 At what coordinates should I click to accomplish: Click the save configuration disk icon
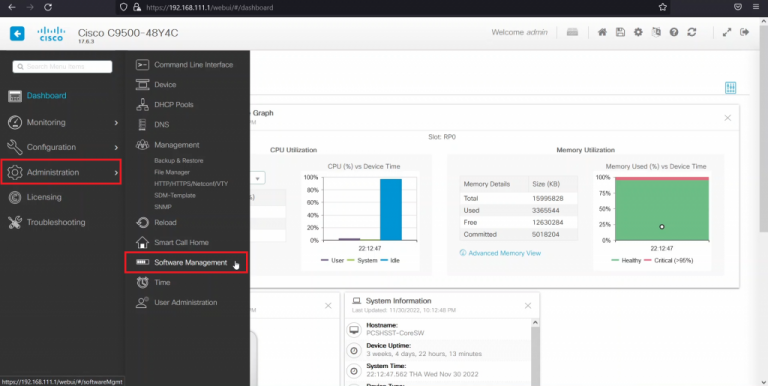[x=620, y=32]
